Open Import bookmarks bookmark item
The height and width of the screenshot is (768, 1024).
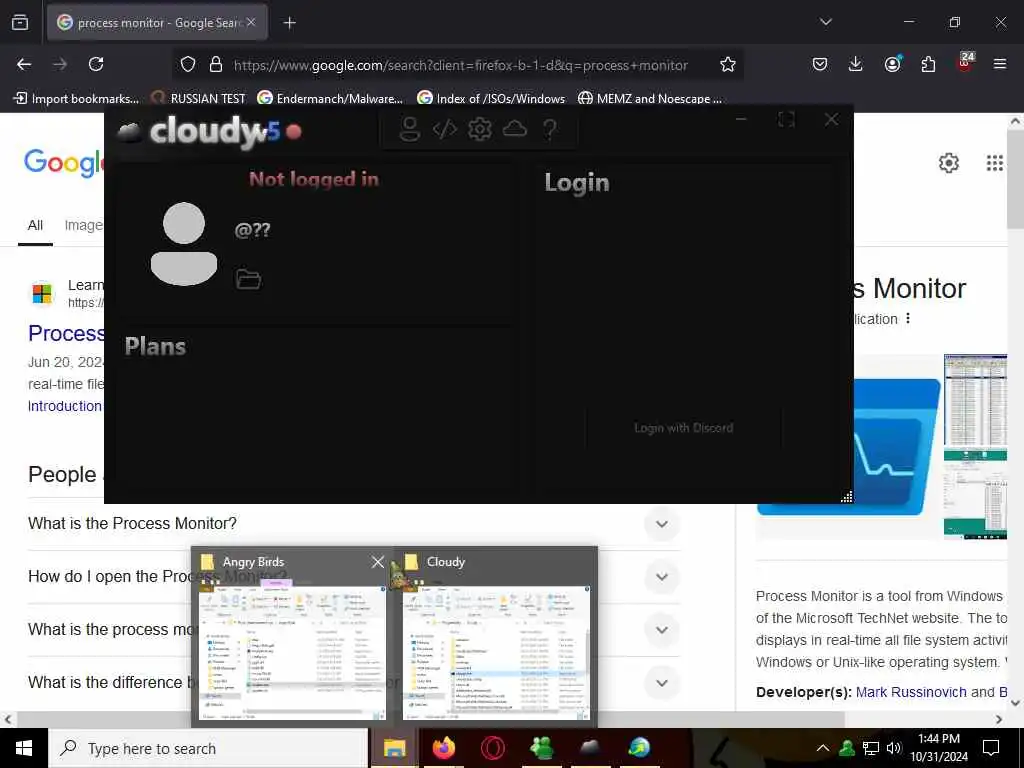(76, 99)
